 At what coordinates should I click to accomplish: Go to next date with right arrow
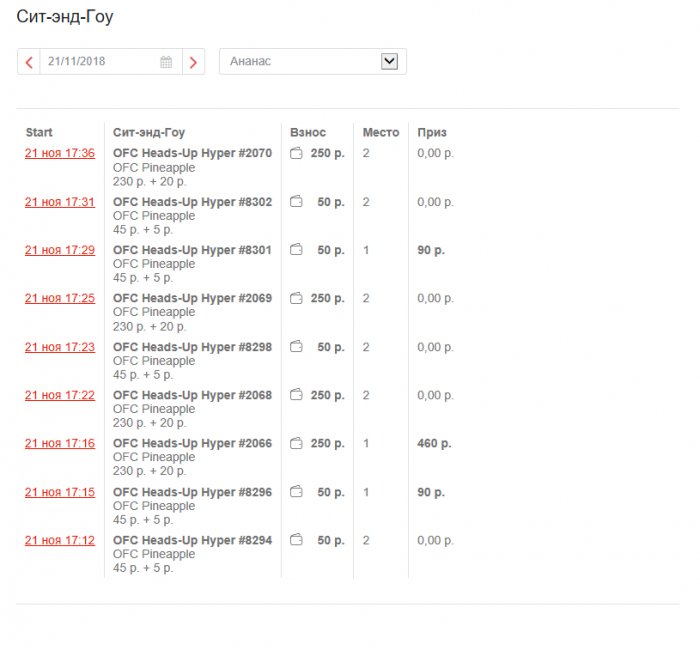(193, 62)
